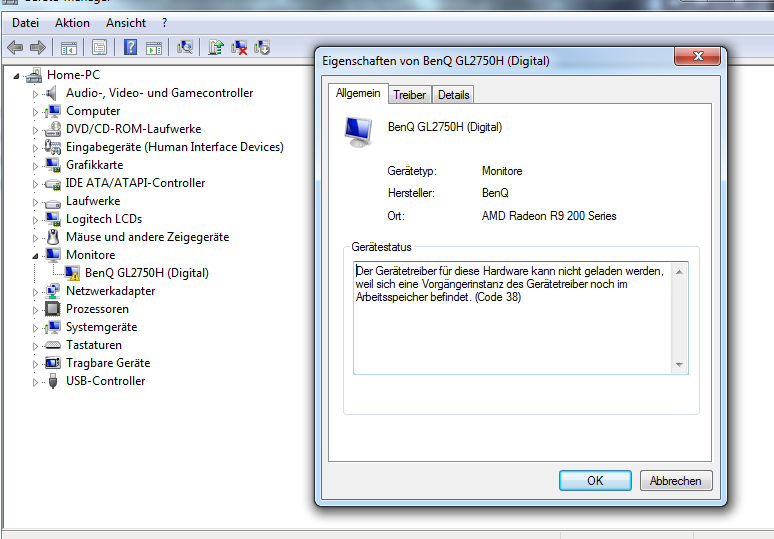Collapse the Monitore category arrow

coord(35,256)
